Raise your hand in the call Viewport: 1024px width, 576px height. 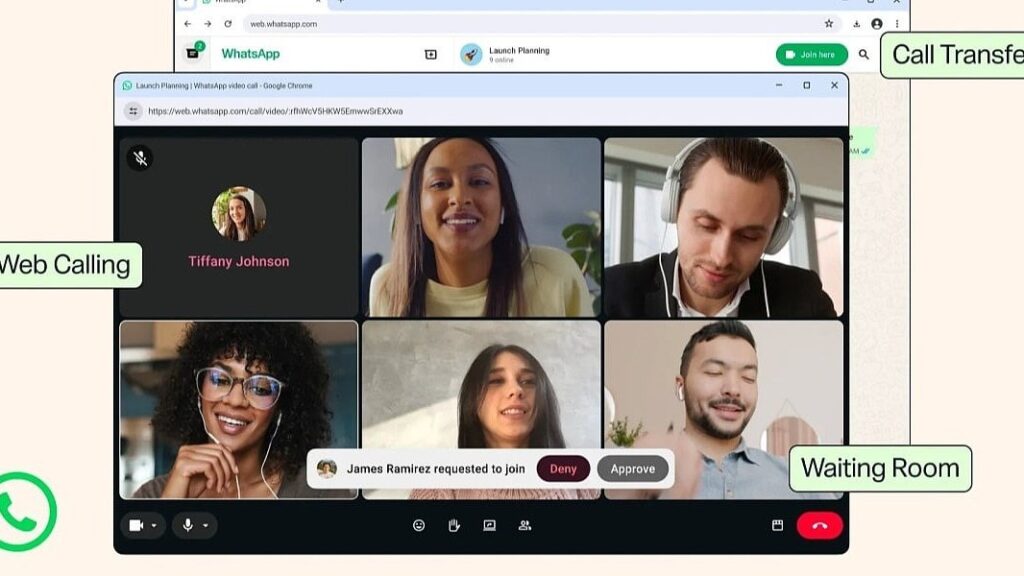[454, 526]
